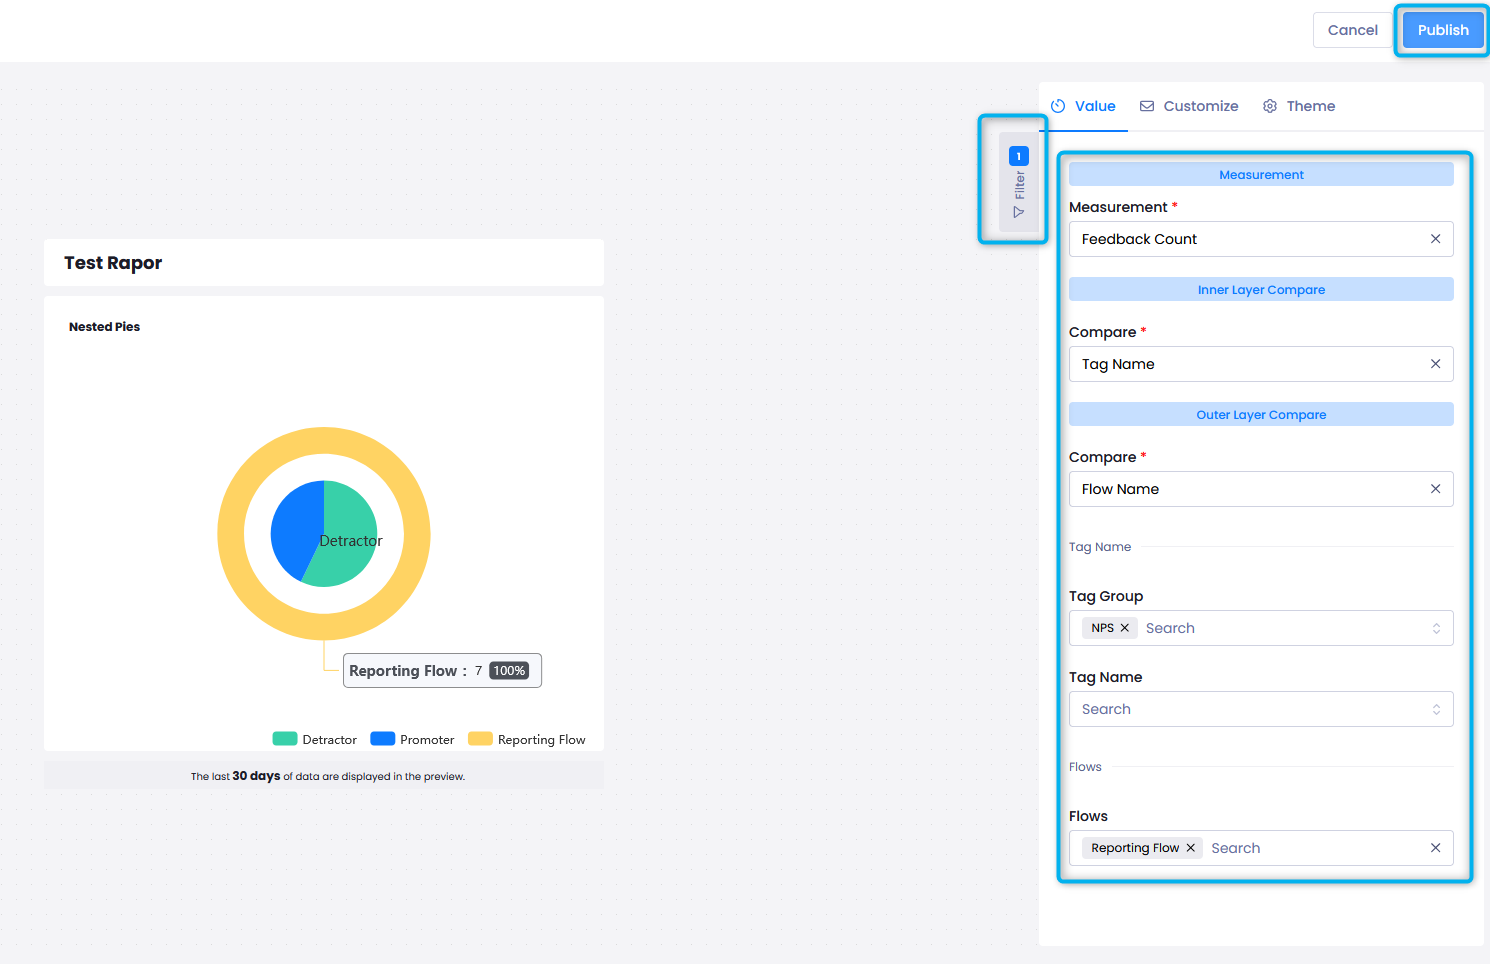Remove the NPS chip from Tag Group
The width and height of the screenshot is (1490, 964).
coord(1126,627)
